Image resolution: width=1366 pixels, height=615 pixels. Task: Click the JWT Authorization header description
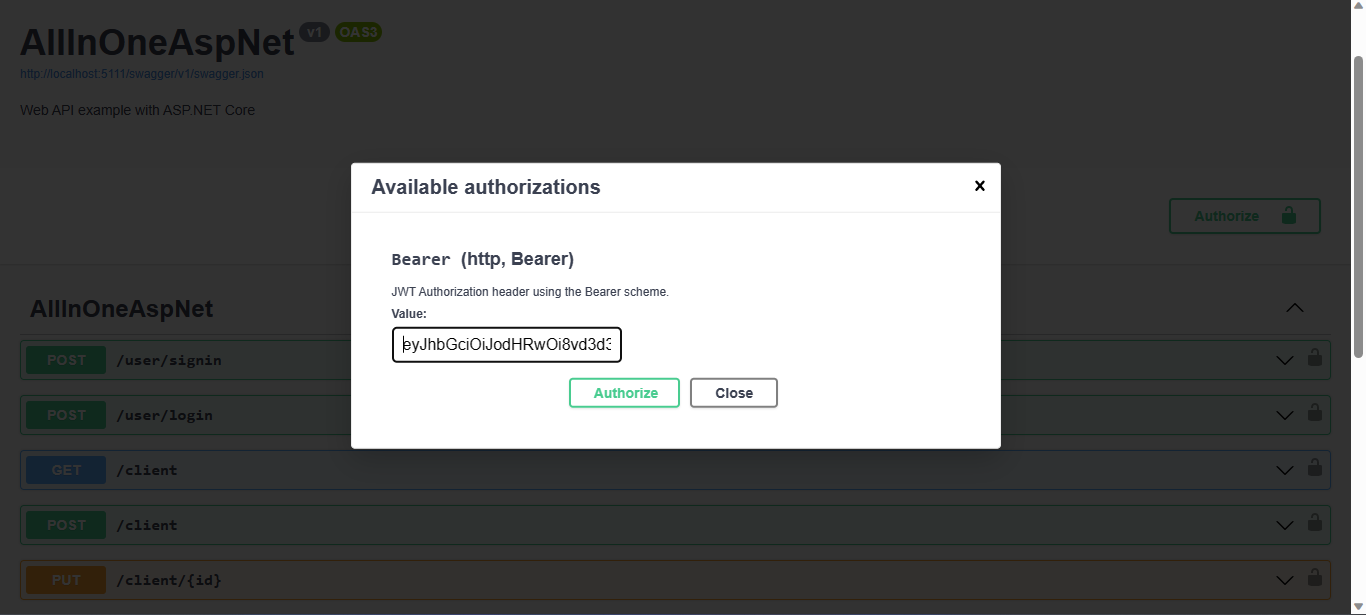click(530, 292)
